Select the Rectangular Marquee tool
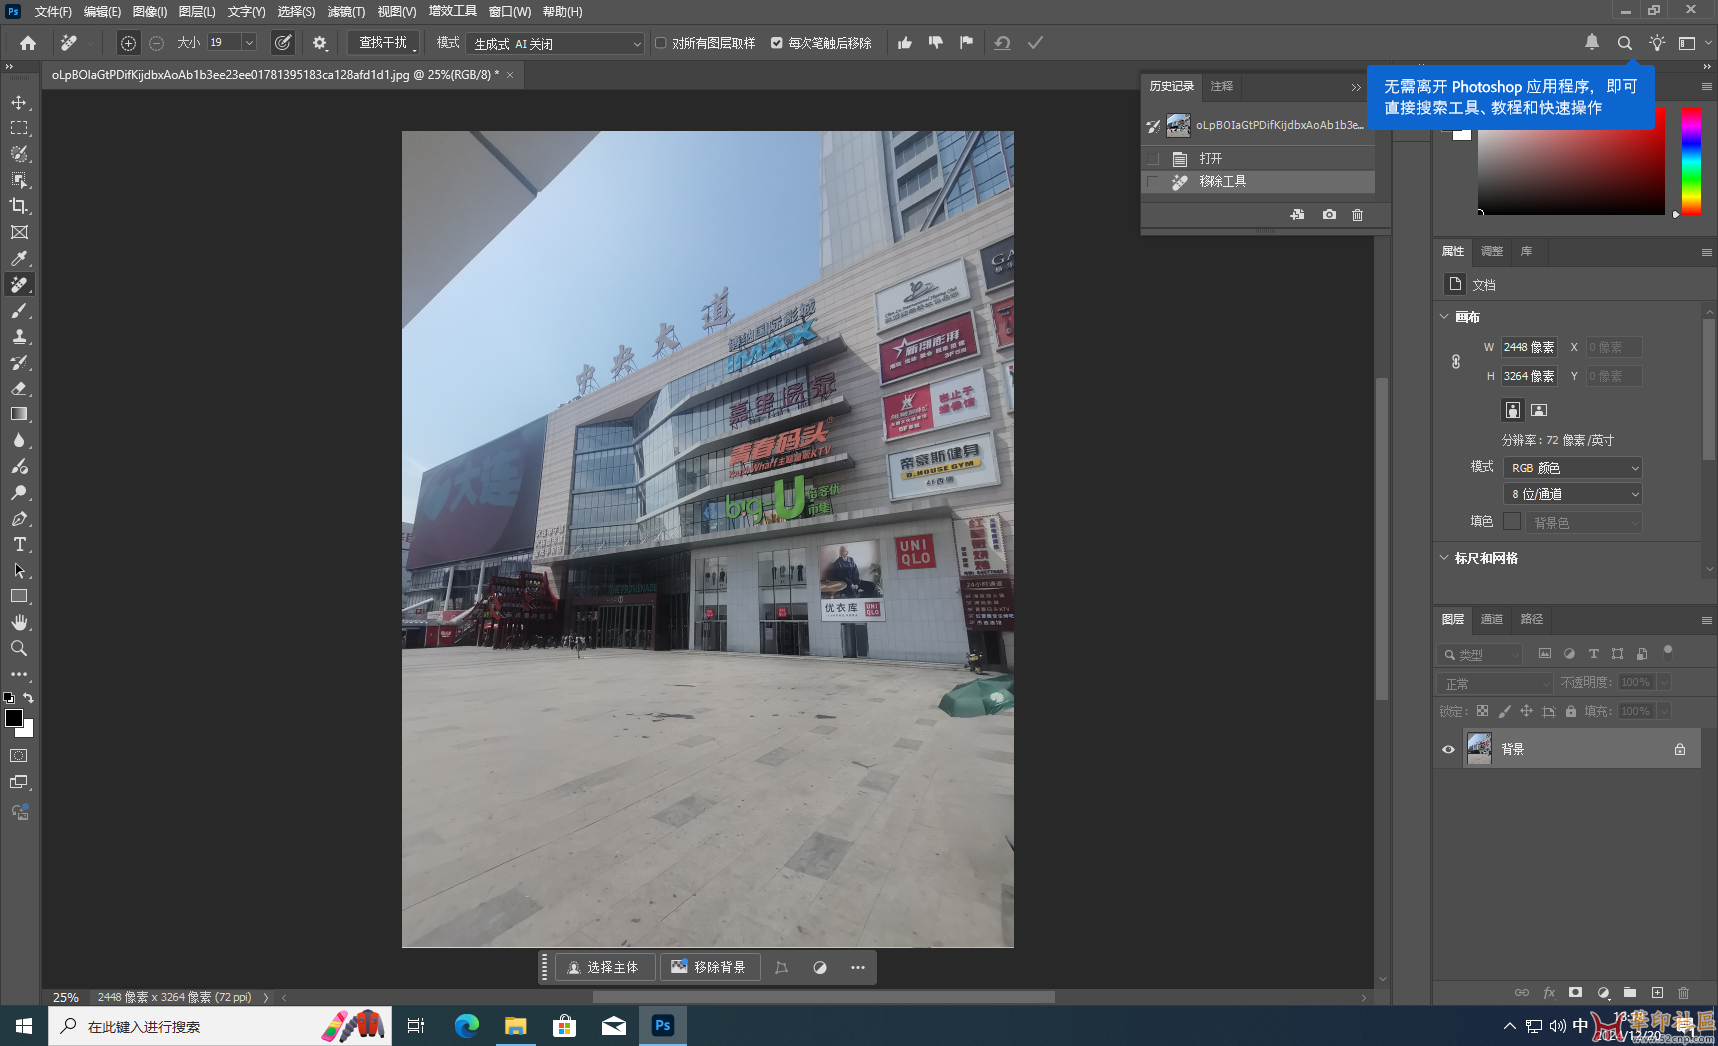The image size is (1718, 1046). click(19, 128)
